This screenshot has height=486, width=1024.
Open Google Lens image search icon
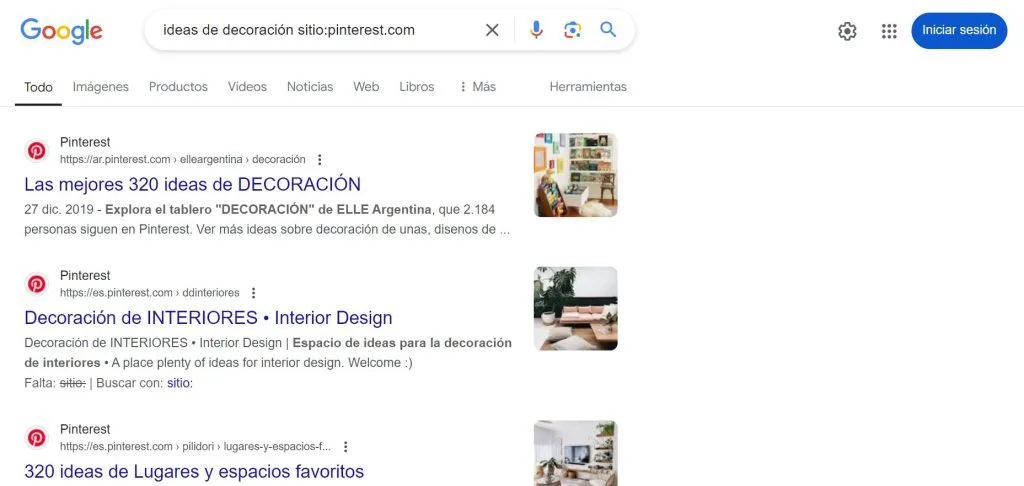(572, 30)
